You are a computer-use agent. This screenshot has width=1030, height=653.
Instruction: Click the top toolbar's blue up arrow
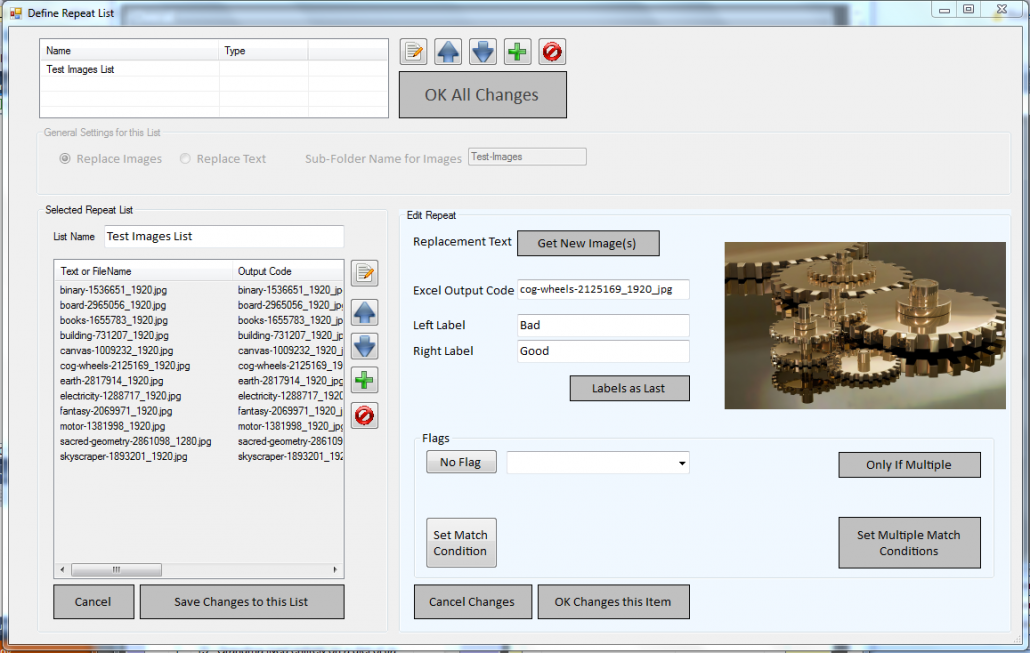449,52
